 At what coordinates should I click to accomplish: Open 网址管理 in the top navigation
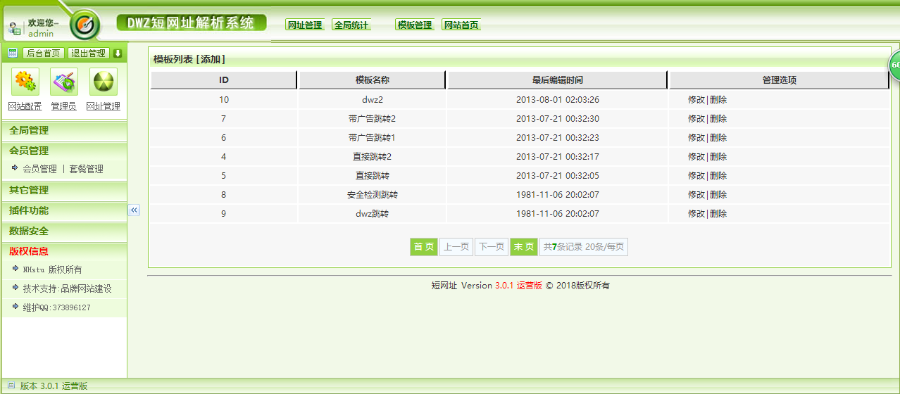(305, 25)
